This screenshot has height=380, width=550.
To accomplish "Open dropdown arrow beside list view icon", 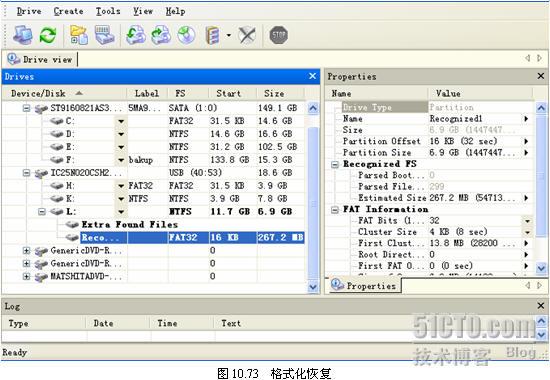I will [229, 35].
